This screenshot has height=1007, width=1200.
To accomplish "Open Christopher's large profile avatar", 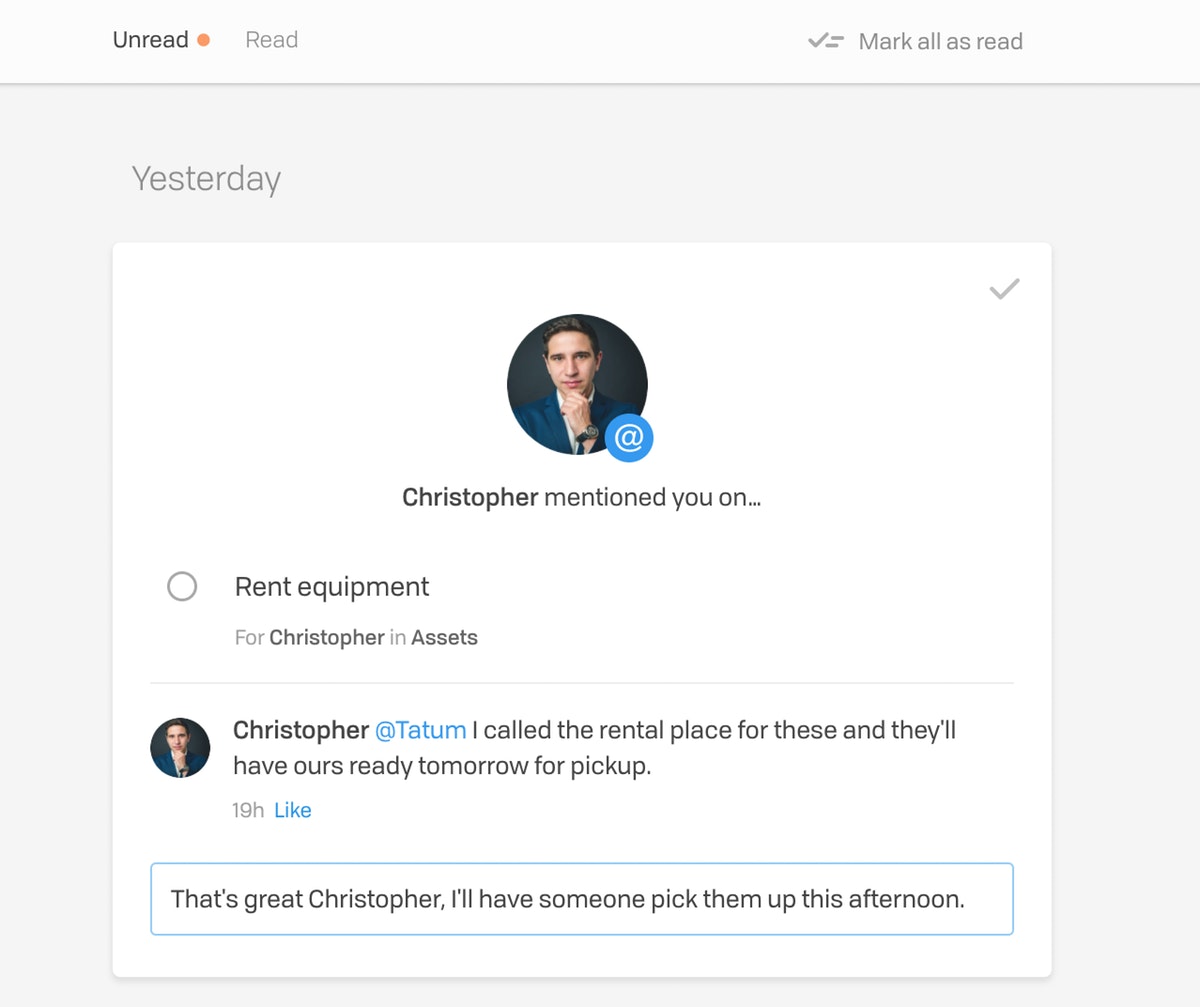I will (x=577, y=384).
